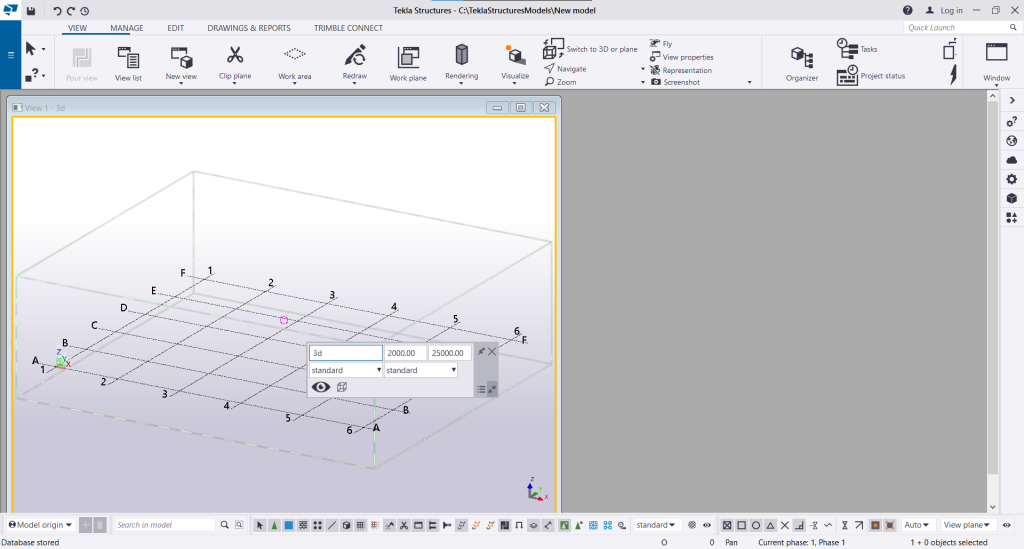This screenshot has height=549, width=1024.
Task: Expand the Rendering dropdown
Action: click(x=461, y=84)
